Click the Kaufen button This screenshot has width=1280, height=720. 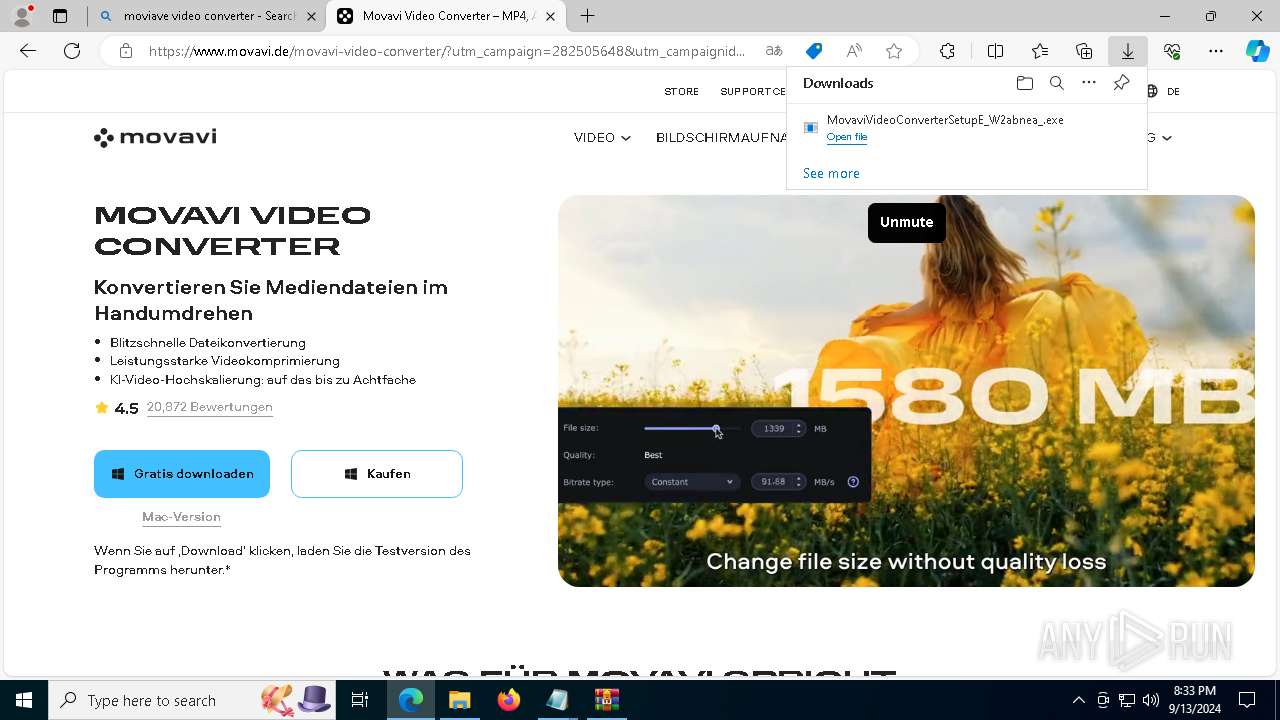click(x=377, y=474)
